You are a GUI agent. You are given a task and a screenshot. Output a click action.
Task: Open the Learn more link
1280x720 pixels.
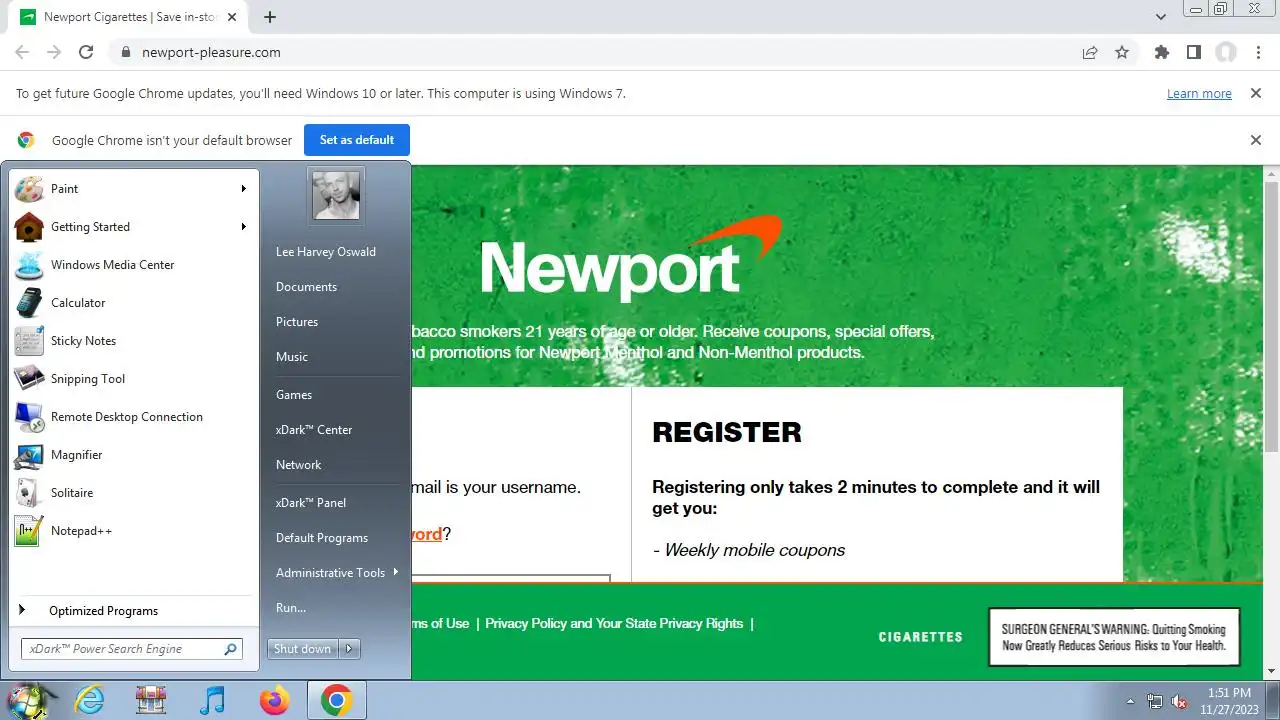[1199, 94]
